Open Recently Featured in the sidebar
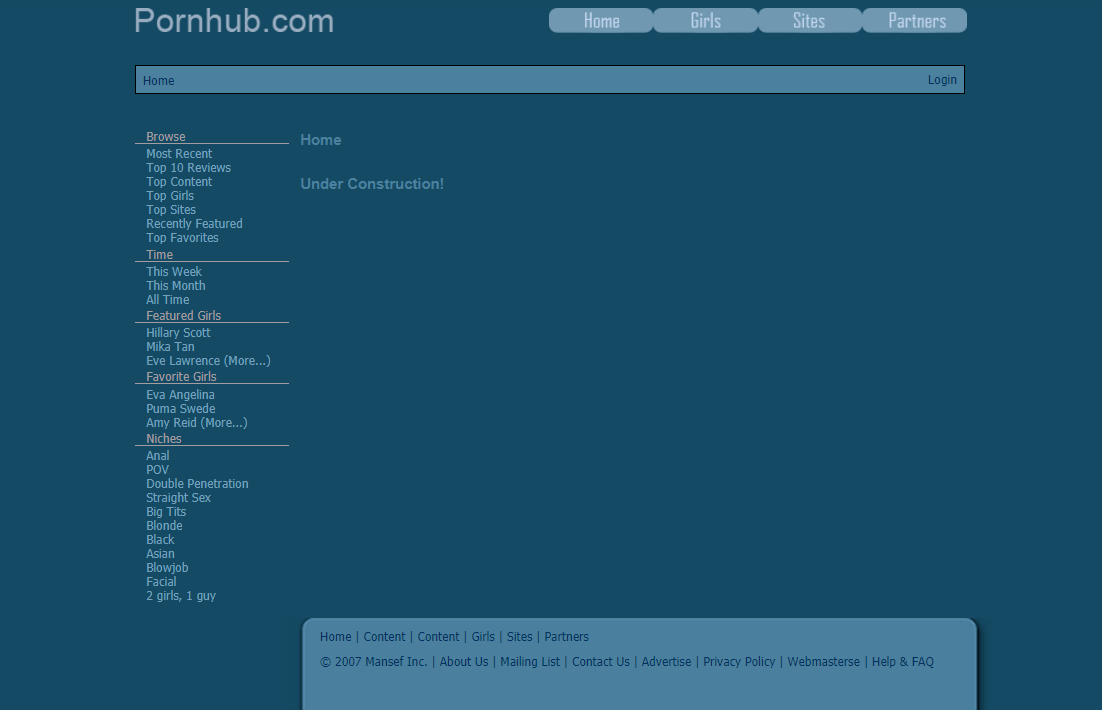Screen dimensions: 1102x710 pyautogui.click(x=195, y=224)
